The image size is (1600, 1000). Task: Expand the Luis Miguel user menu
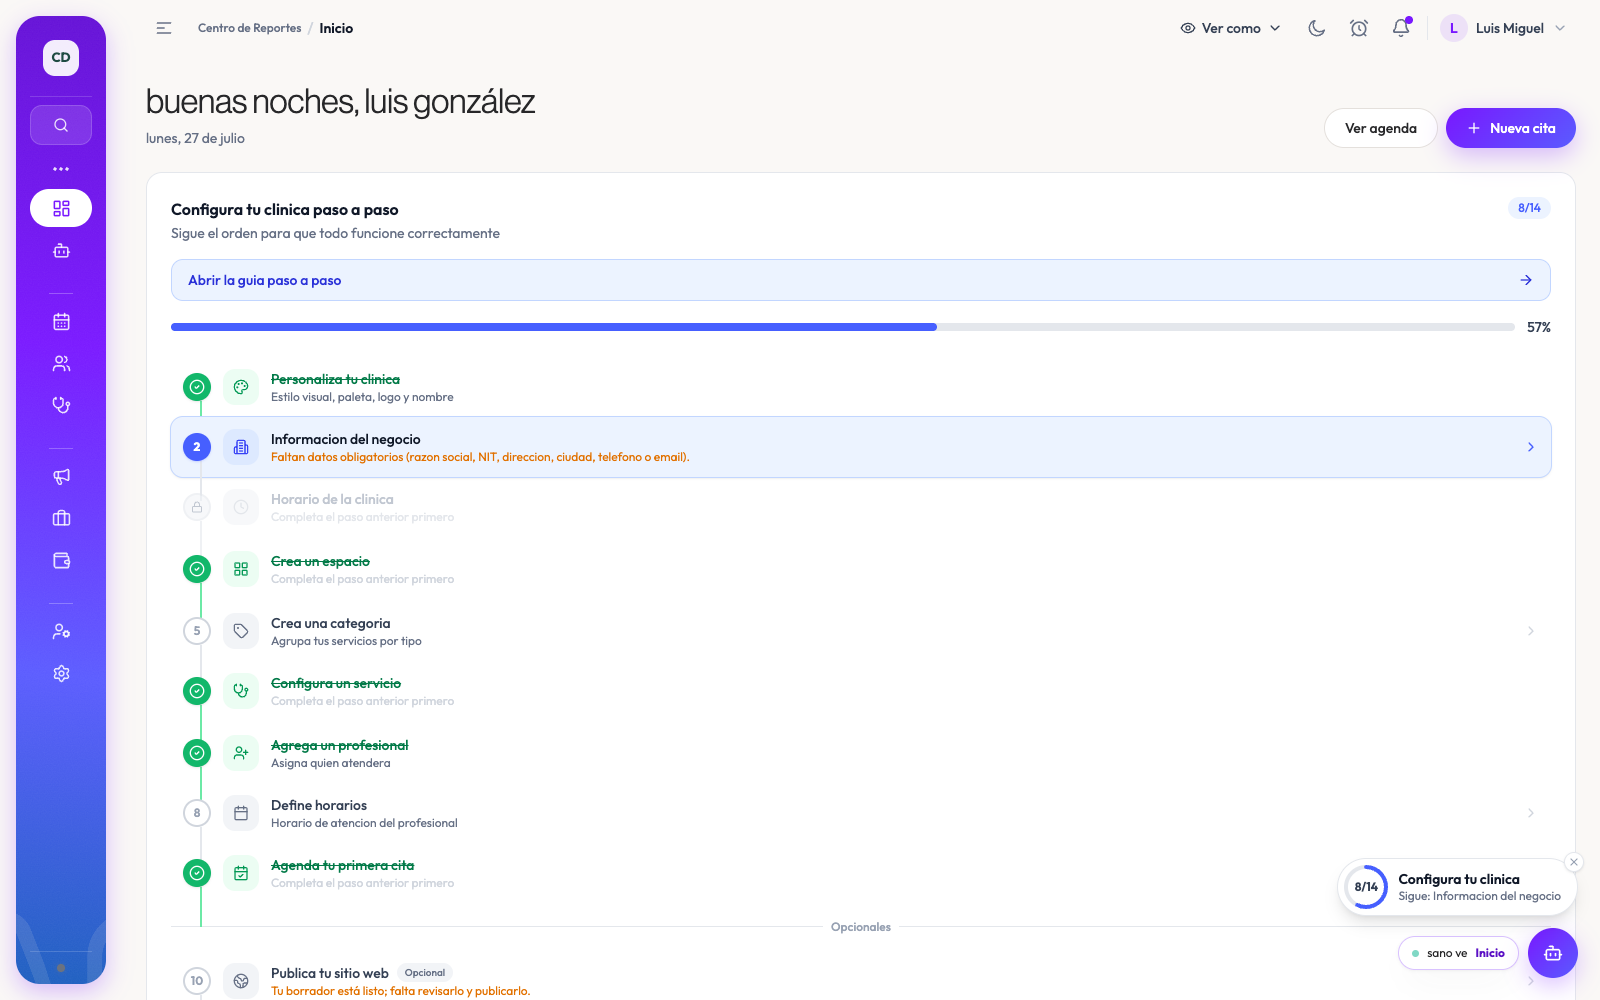(1503, 28)
